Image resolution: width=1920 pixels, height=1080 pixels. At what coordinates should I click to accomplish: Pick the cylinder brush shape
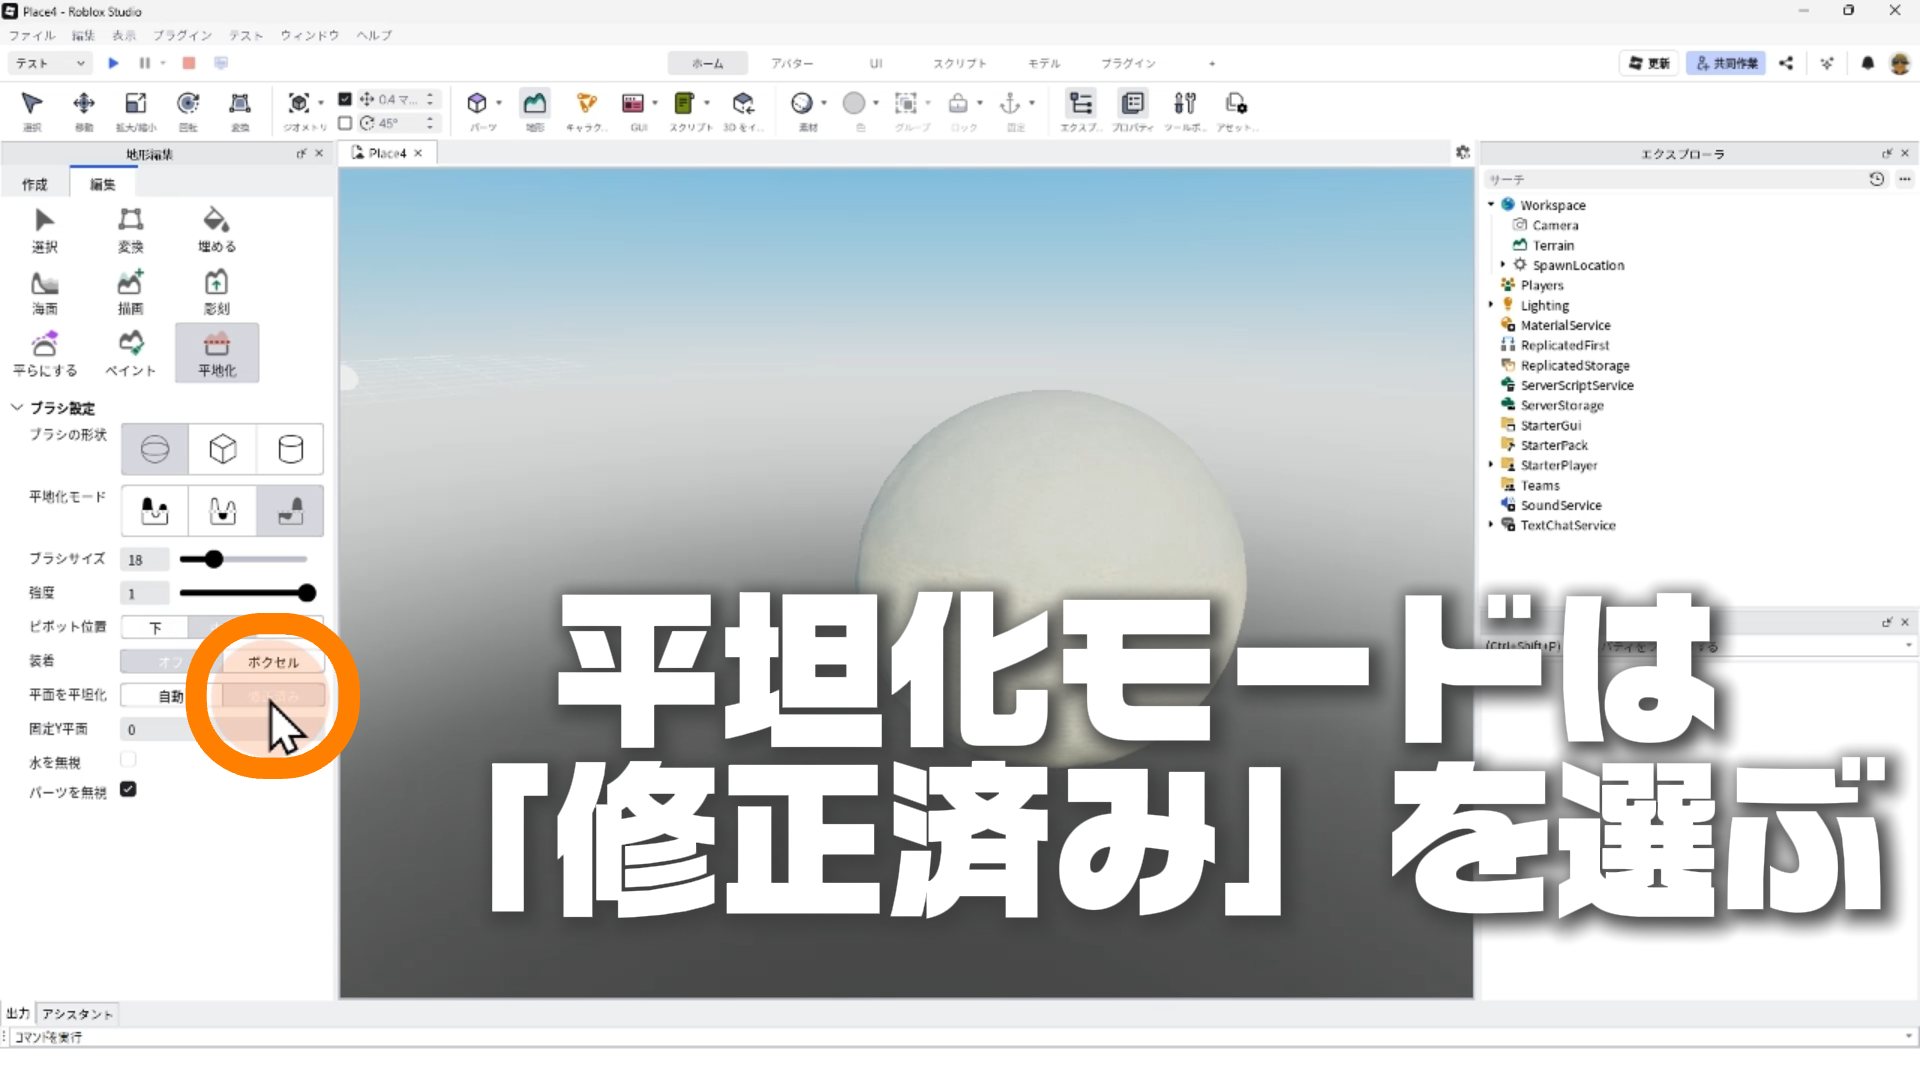pyautogui.click(x=290, y=449)
